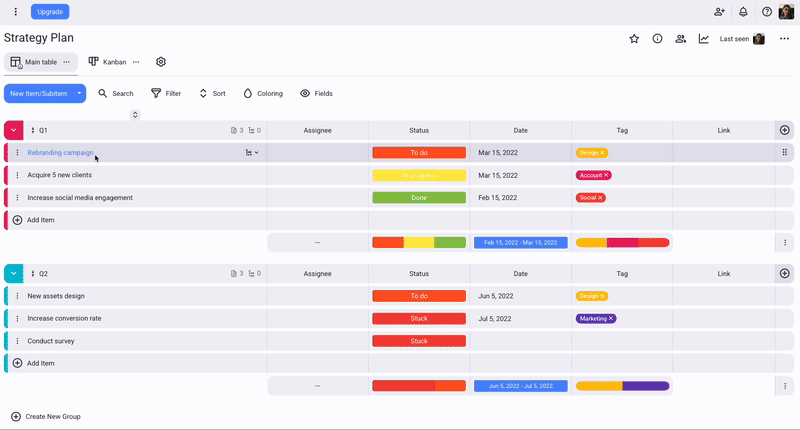
Task: Open the help question mark icon
Action: click(x=767, y=12)
